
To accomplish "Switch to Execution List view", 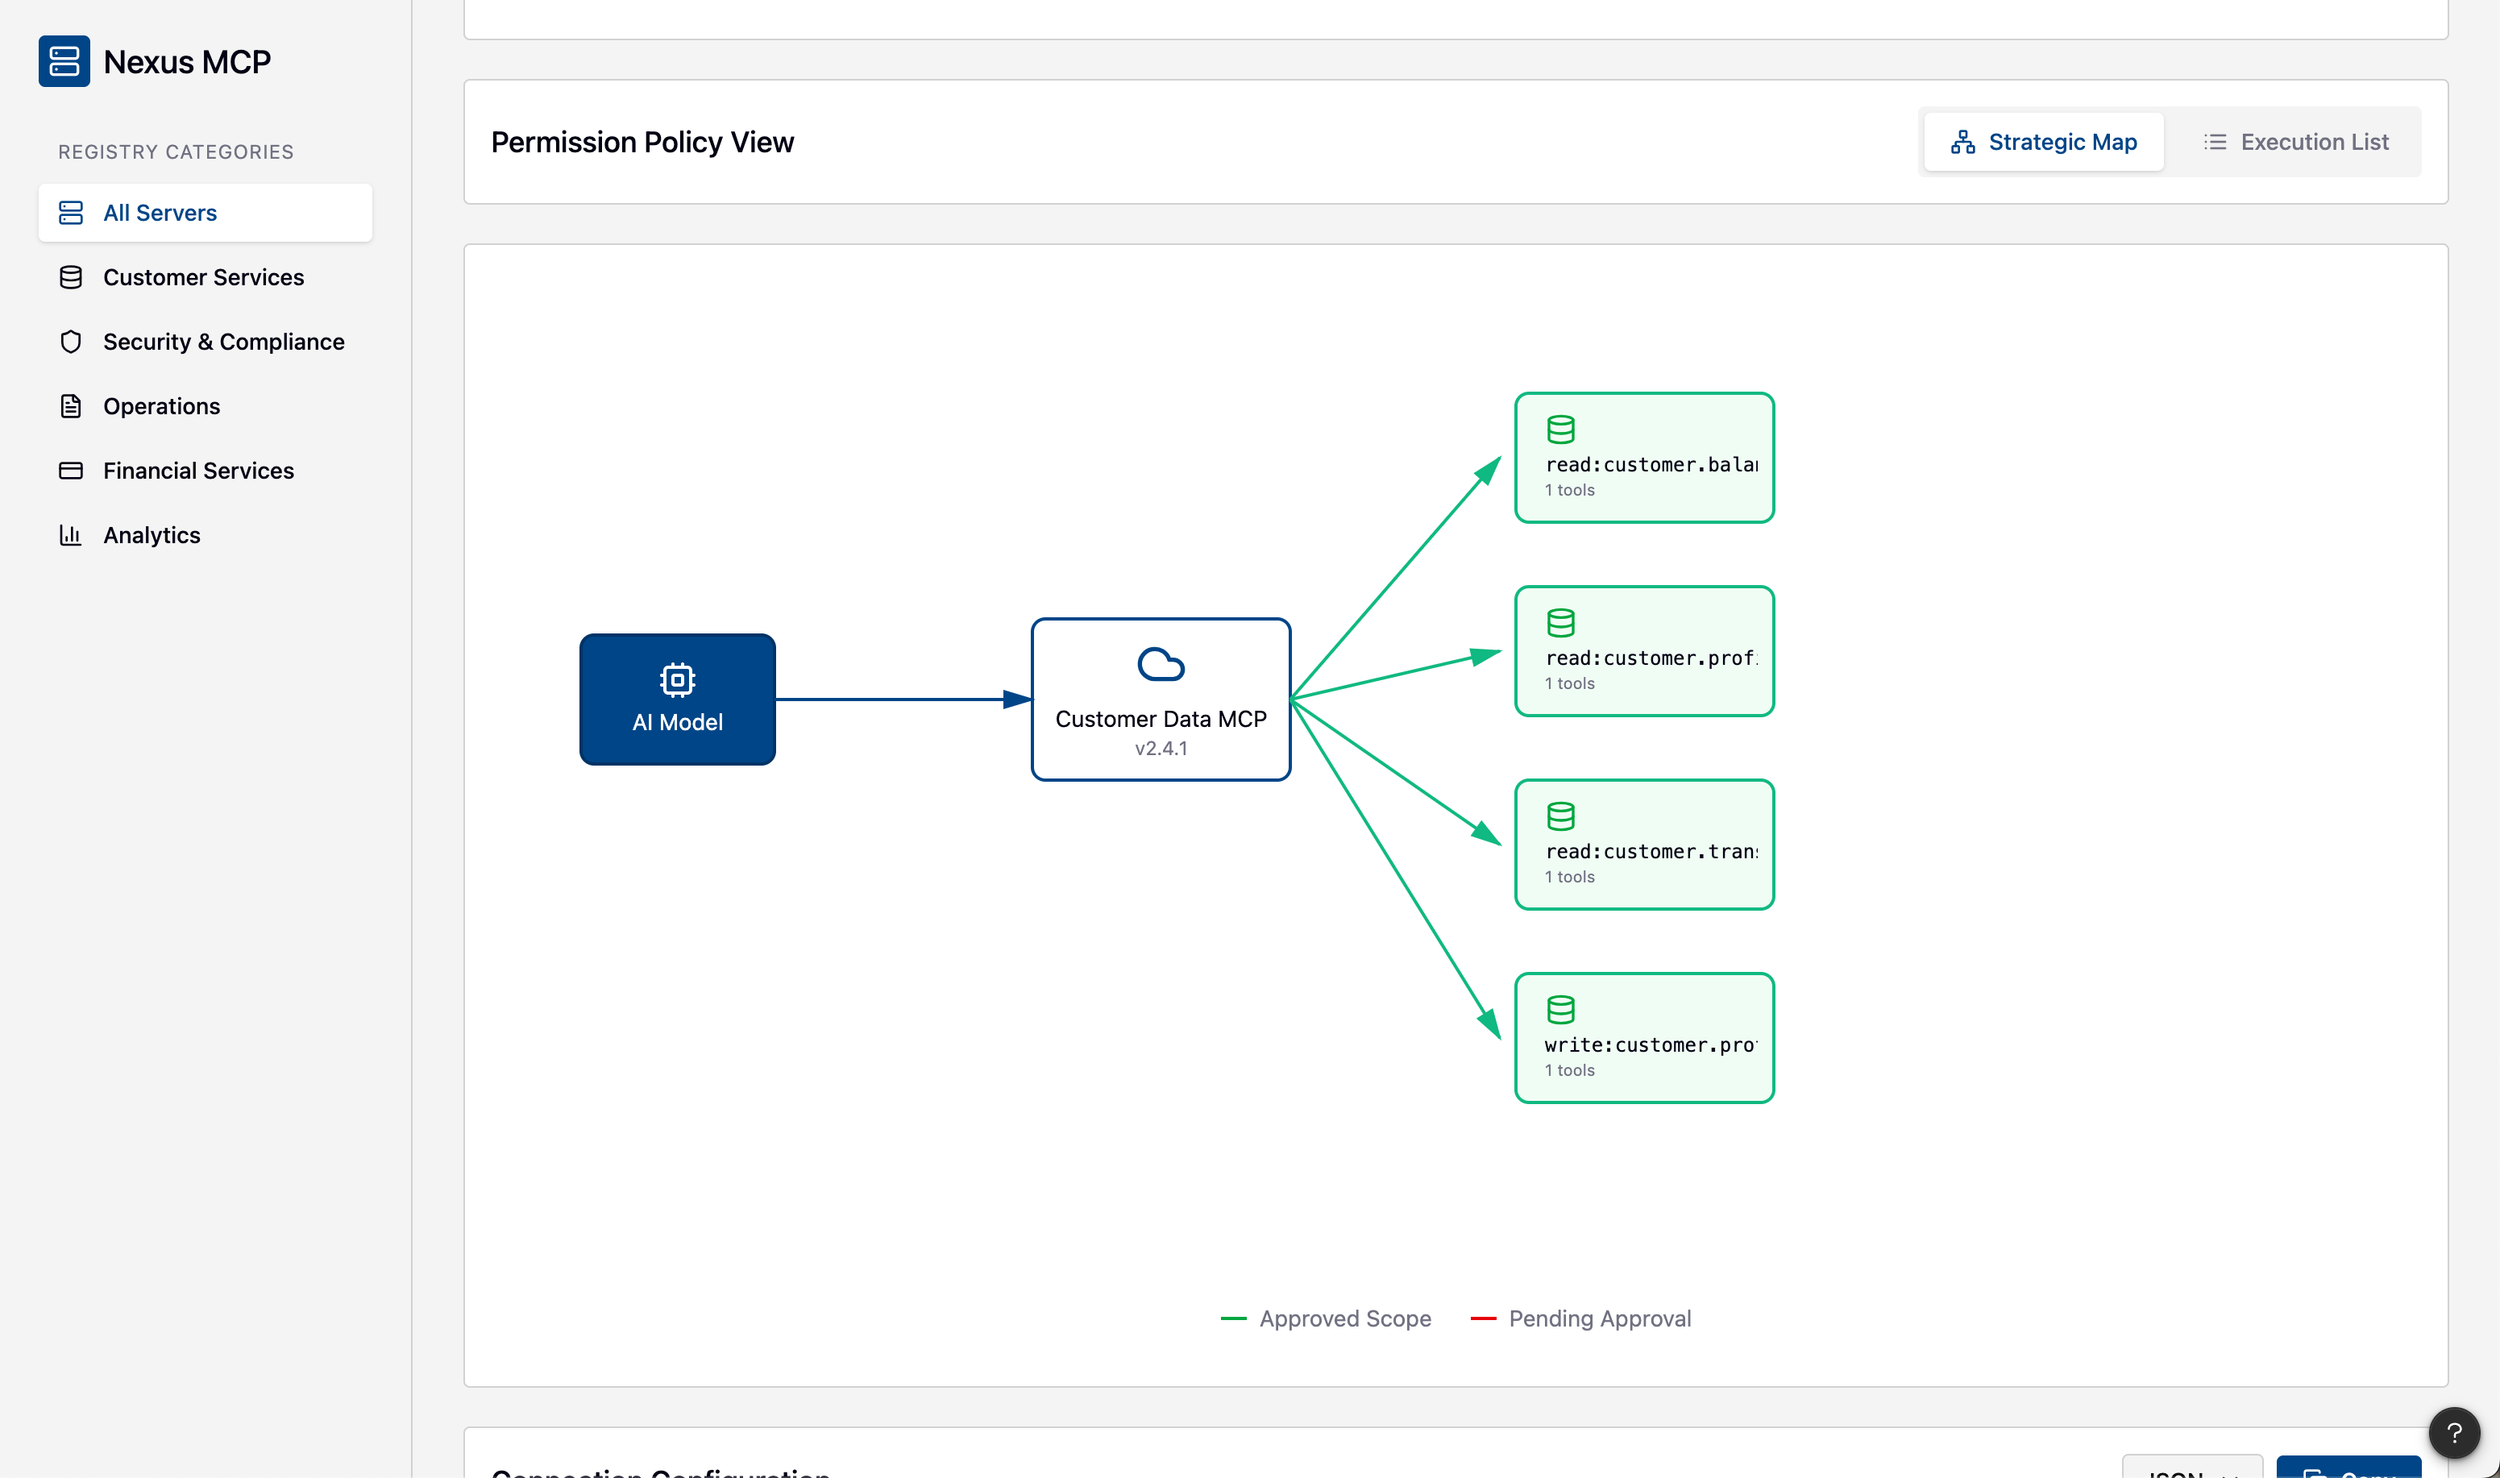I will (x=2296, y=142).
